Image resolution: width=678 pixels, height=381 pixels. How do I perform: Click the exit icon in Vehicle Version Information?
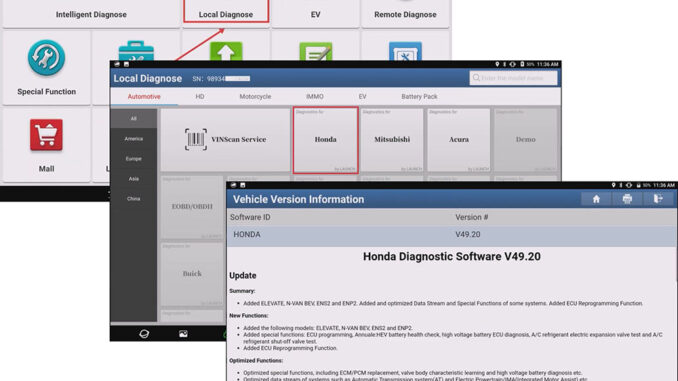658,199
